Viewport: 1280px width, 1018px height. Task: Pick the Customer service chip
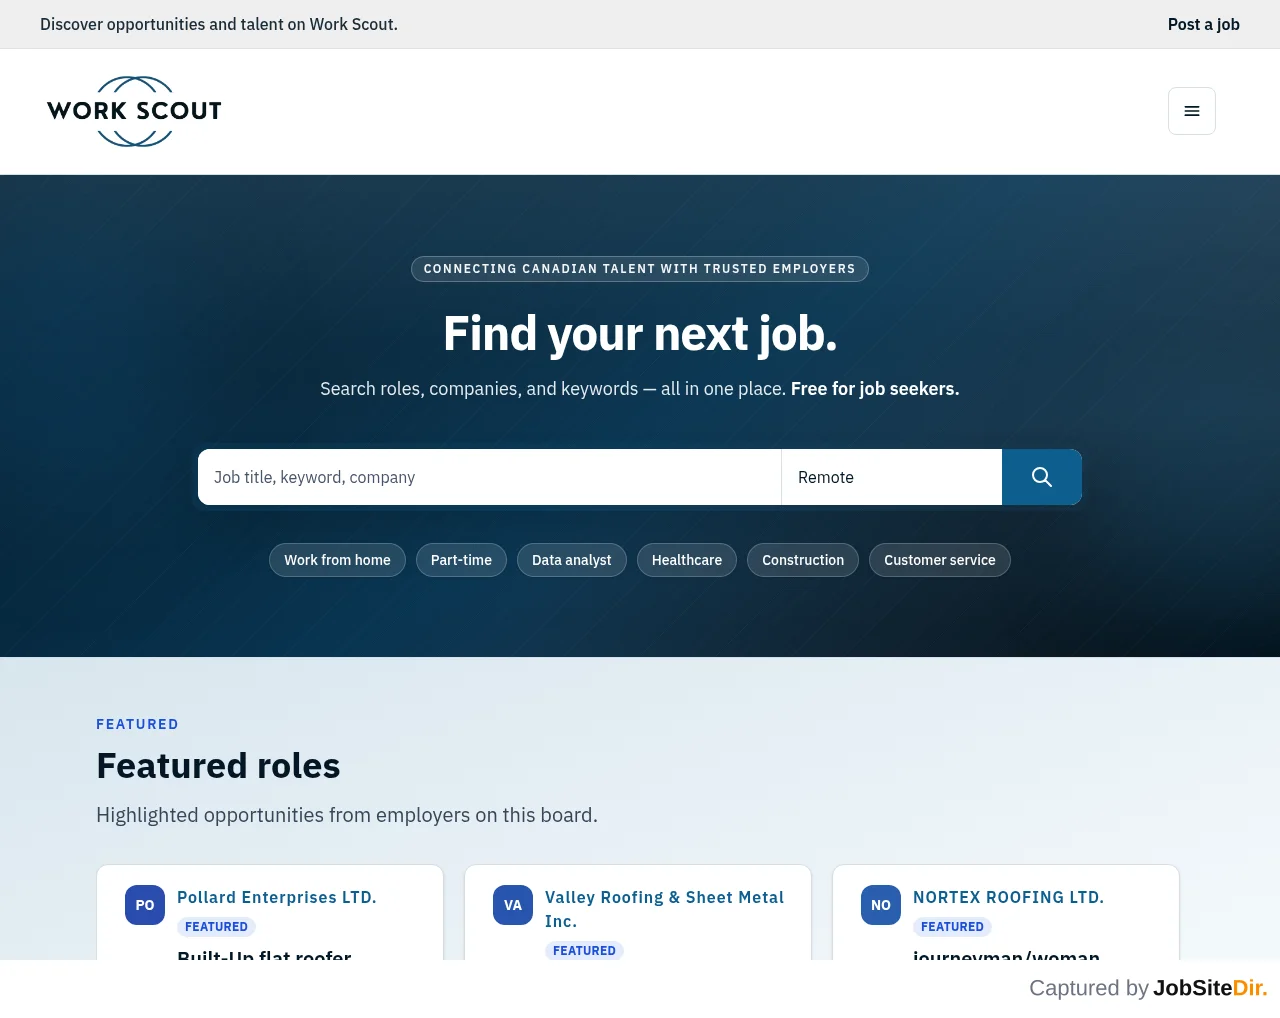[x=940, y=560]
